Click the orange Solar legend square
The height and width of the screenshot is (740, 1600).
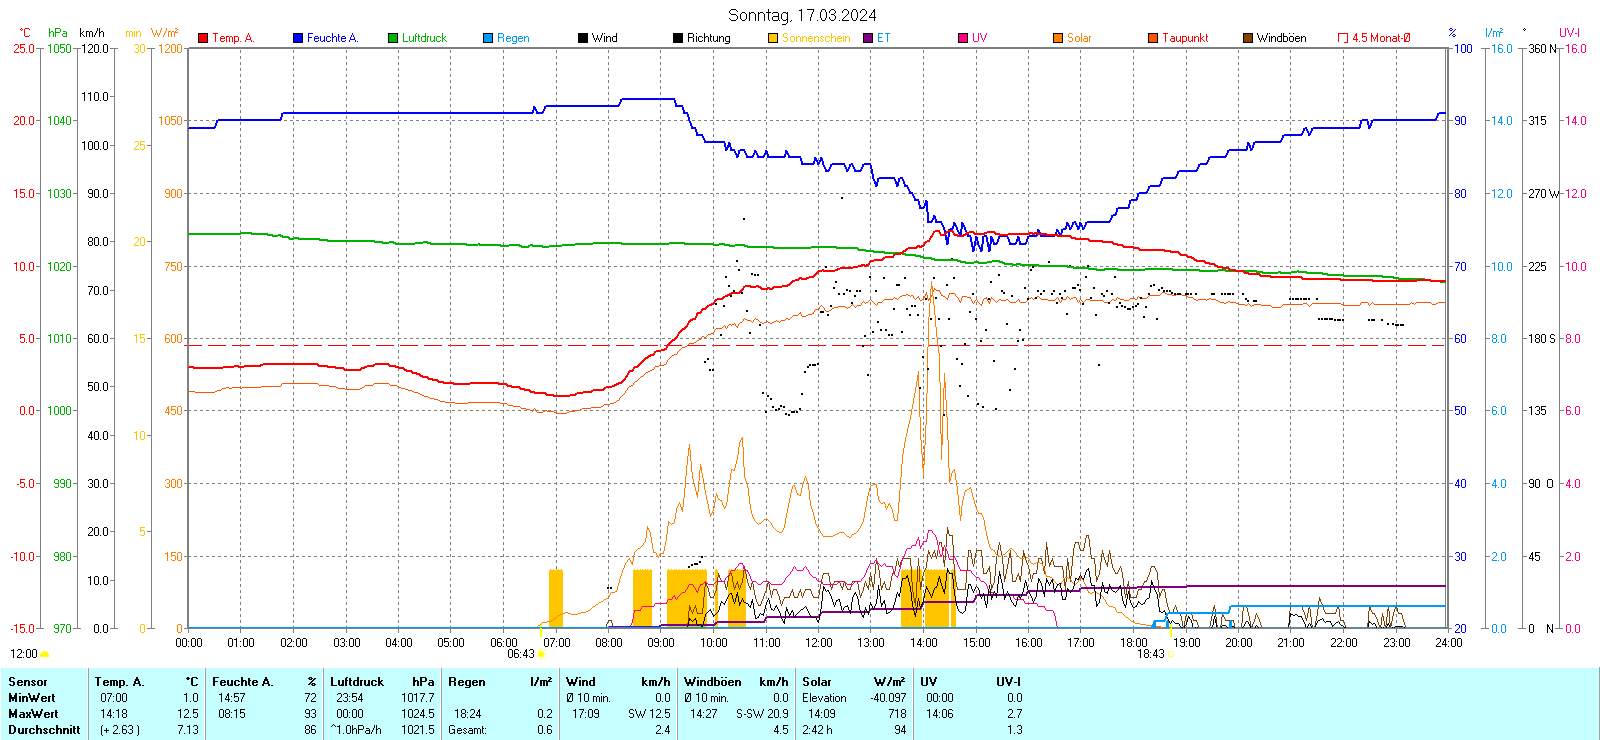click(1058, 38)
